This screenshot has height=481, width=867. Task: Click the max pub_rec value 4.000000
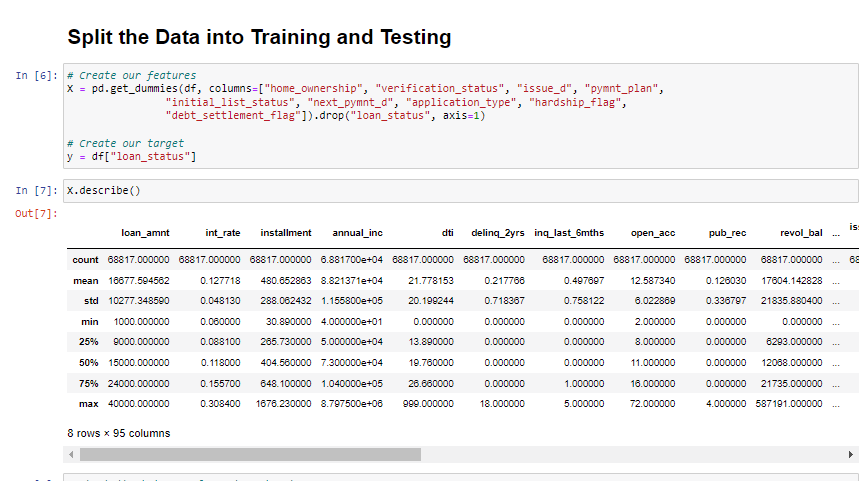click(x=726, y=404)
